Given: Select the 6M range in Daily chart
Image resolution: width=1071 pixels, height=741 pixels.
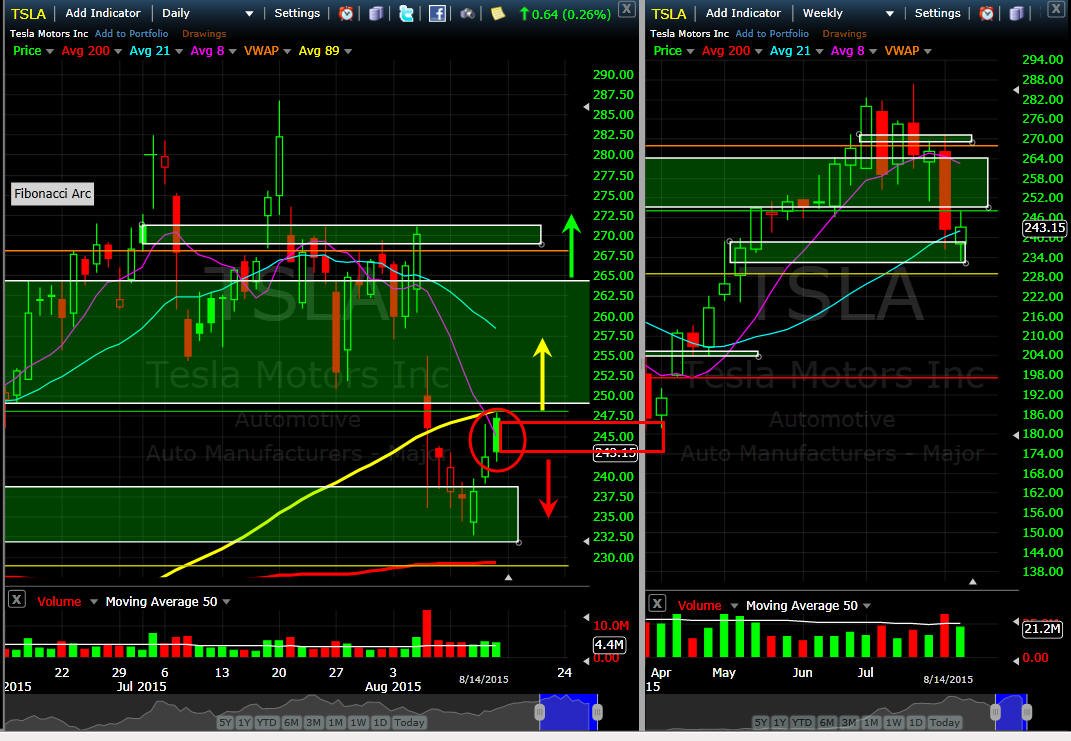Looking at the screenshot, I should pyautogui.click(x=291, y=723).
